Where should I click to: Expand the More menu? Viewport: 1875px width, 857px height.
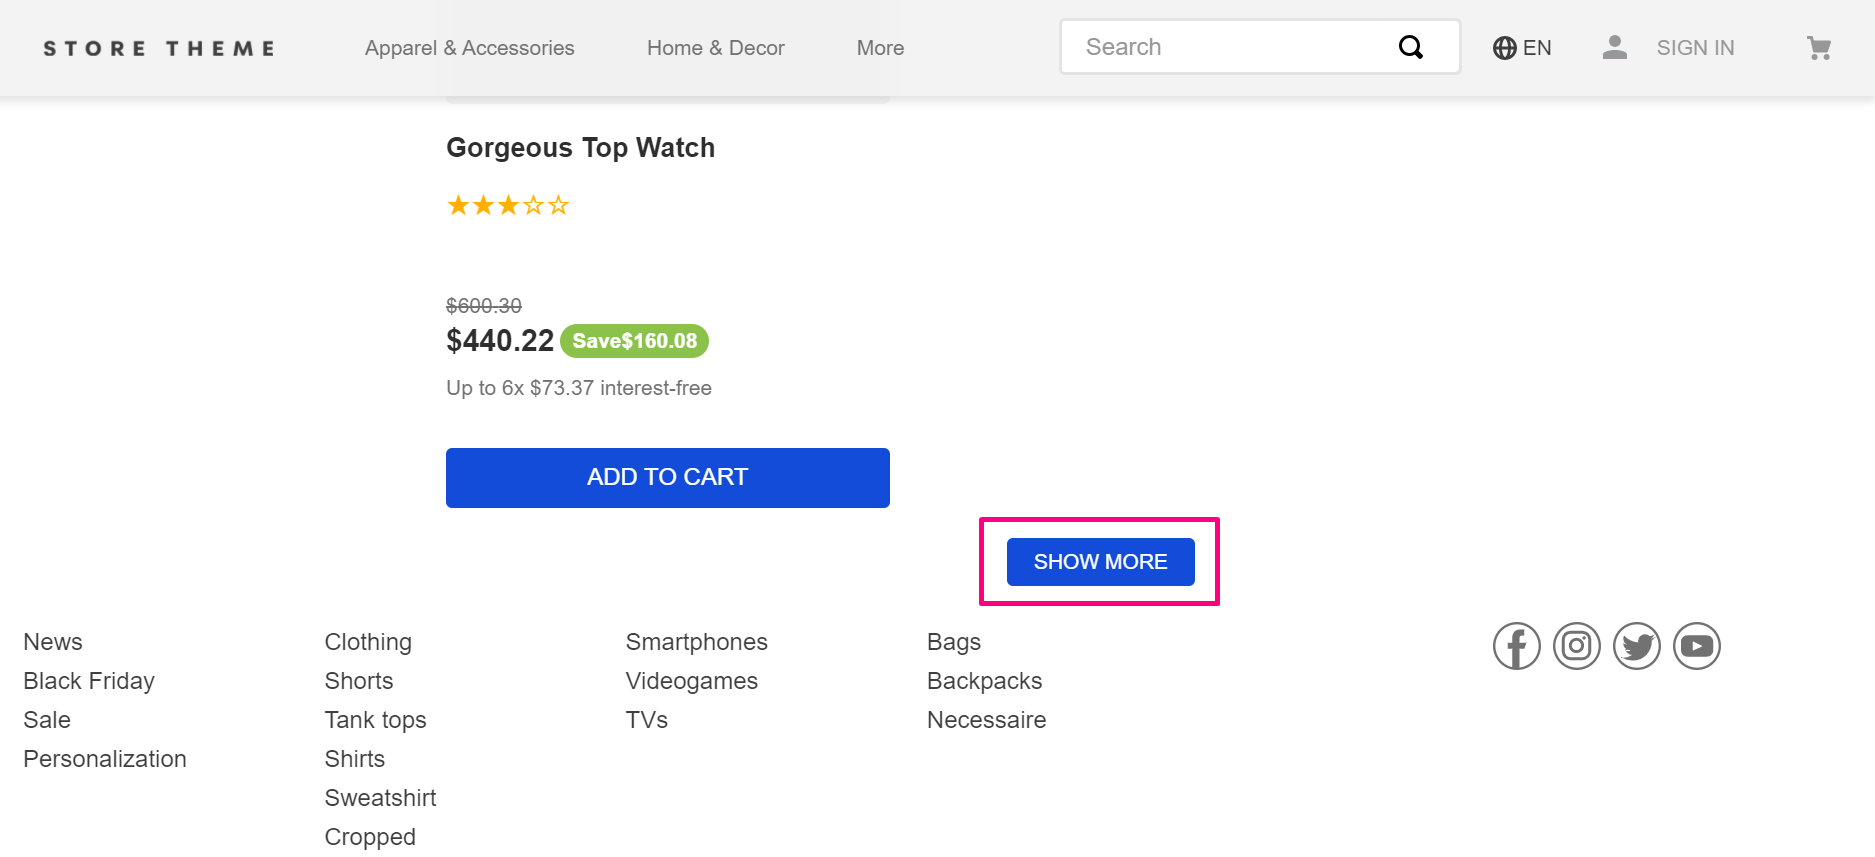click(880, 48)
